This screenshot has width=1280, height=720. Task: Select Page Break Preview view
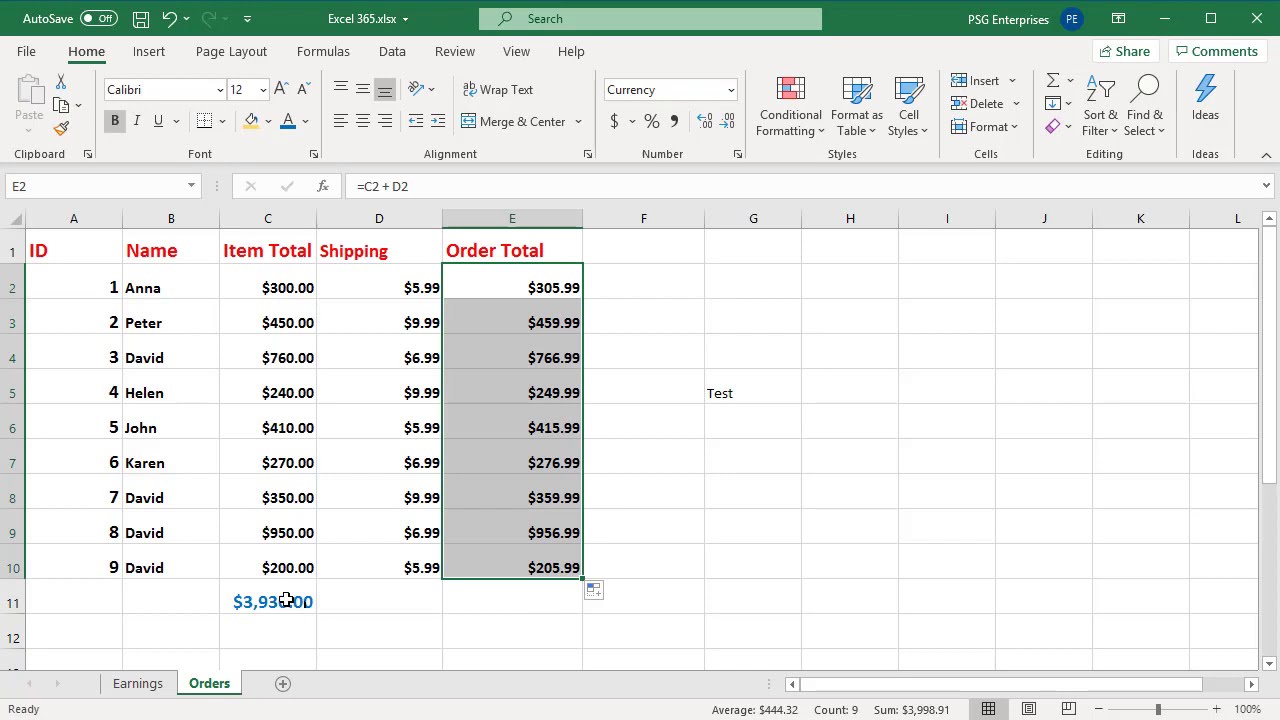(1068, 709)
